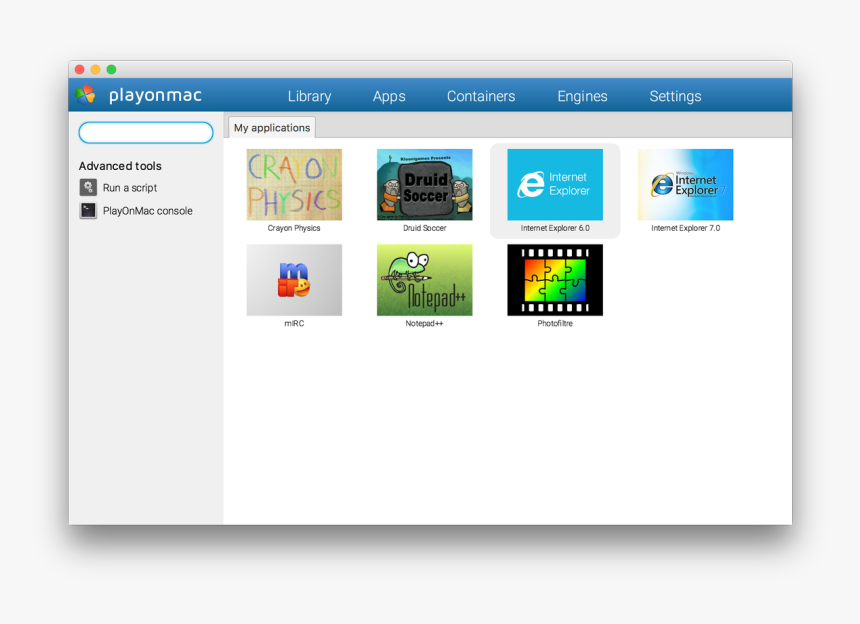Open the Apps section

pyautogui.click(x=389, y=96)
